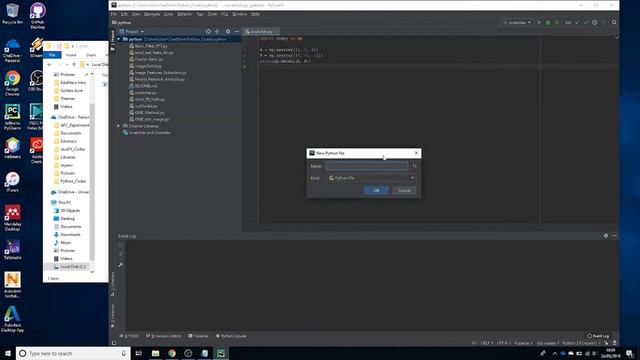Click the OK button in the dialog
640x360 pixels.
click(376, 190)
